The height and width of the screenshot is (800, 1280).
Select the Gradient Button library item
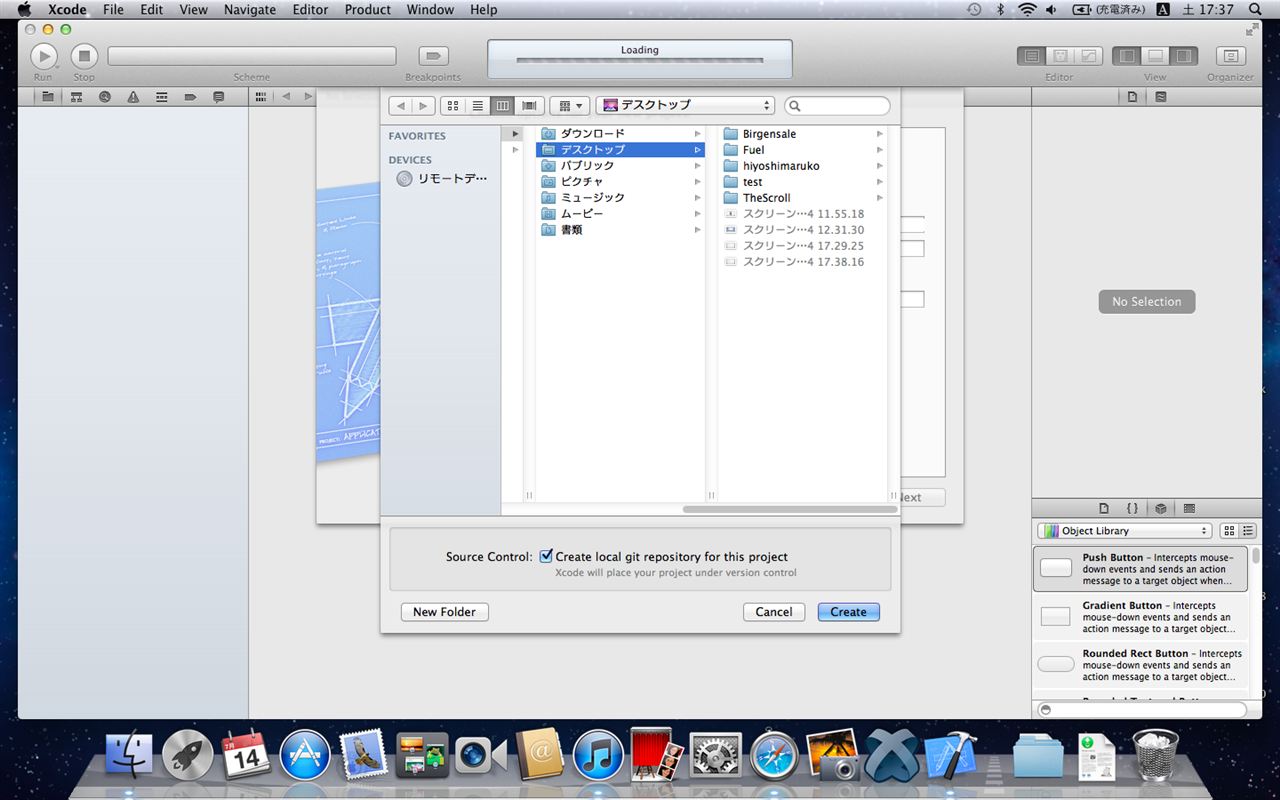[1140, 617]
